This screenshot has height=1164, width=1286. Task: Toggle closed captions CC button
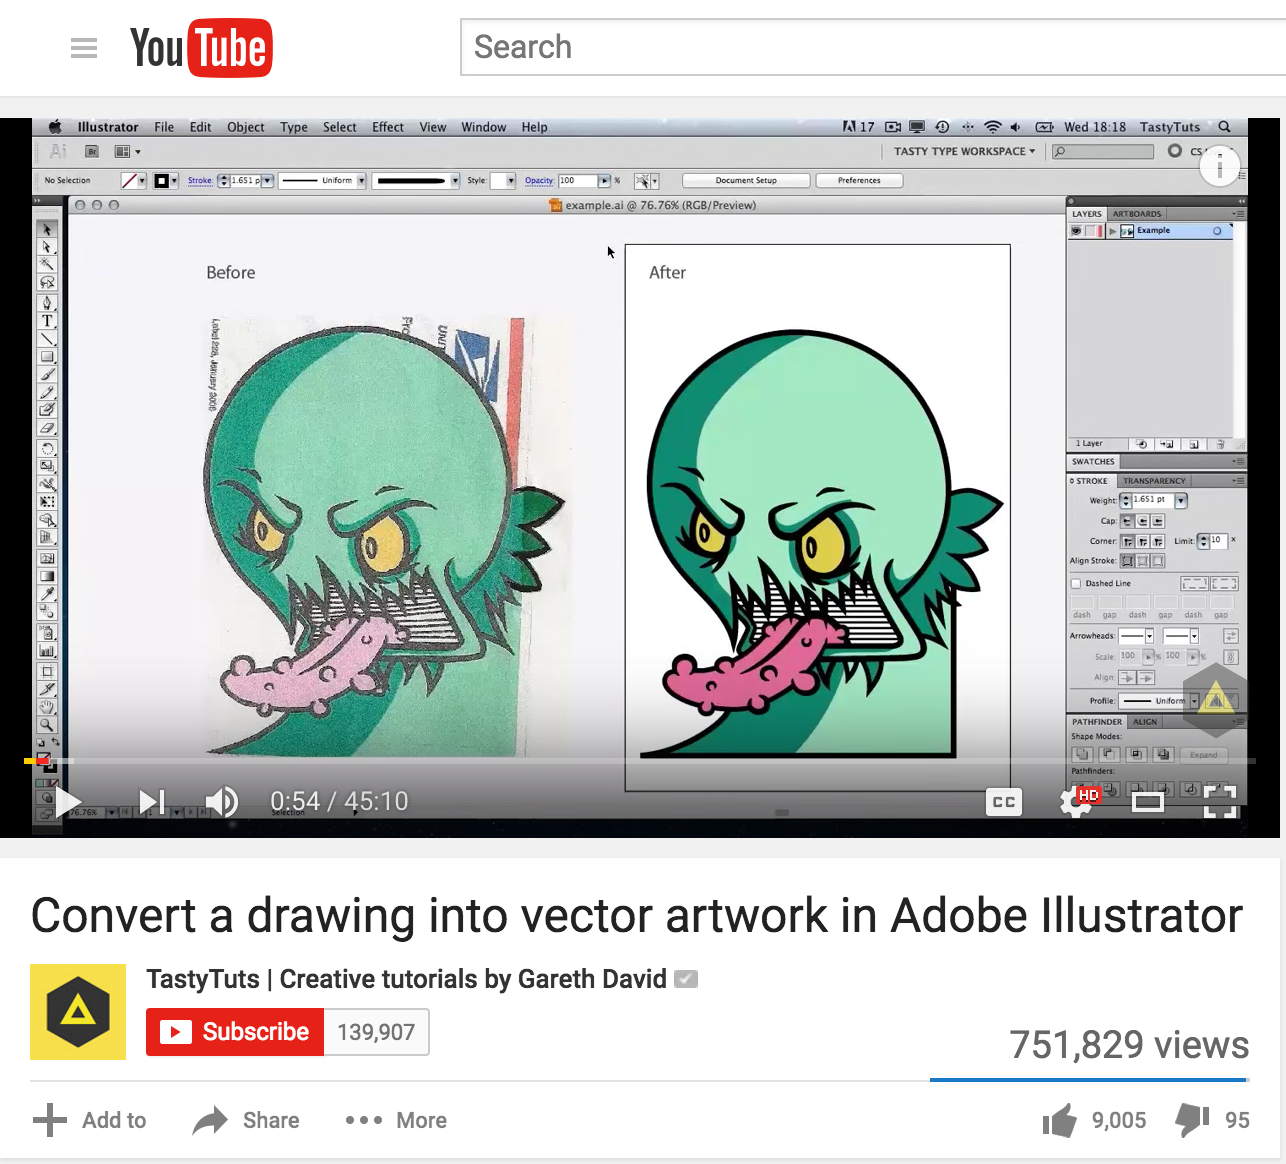point(1004,801)
